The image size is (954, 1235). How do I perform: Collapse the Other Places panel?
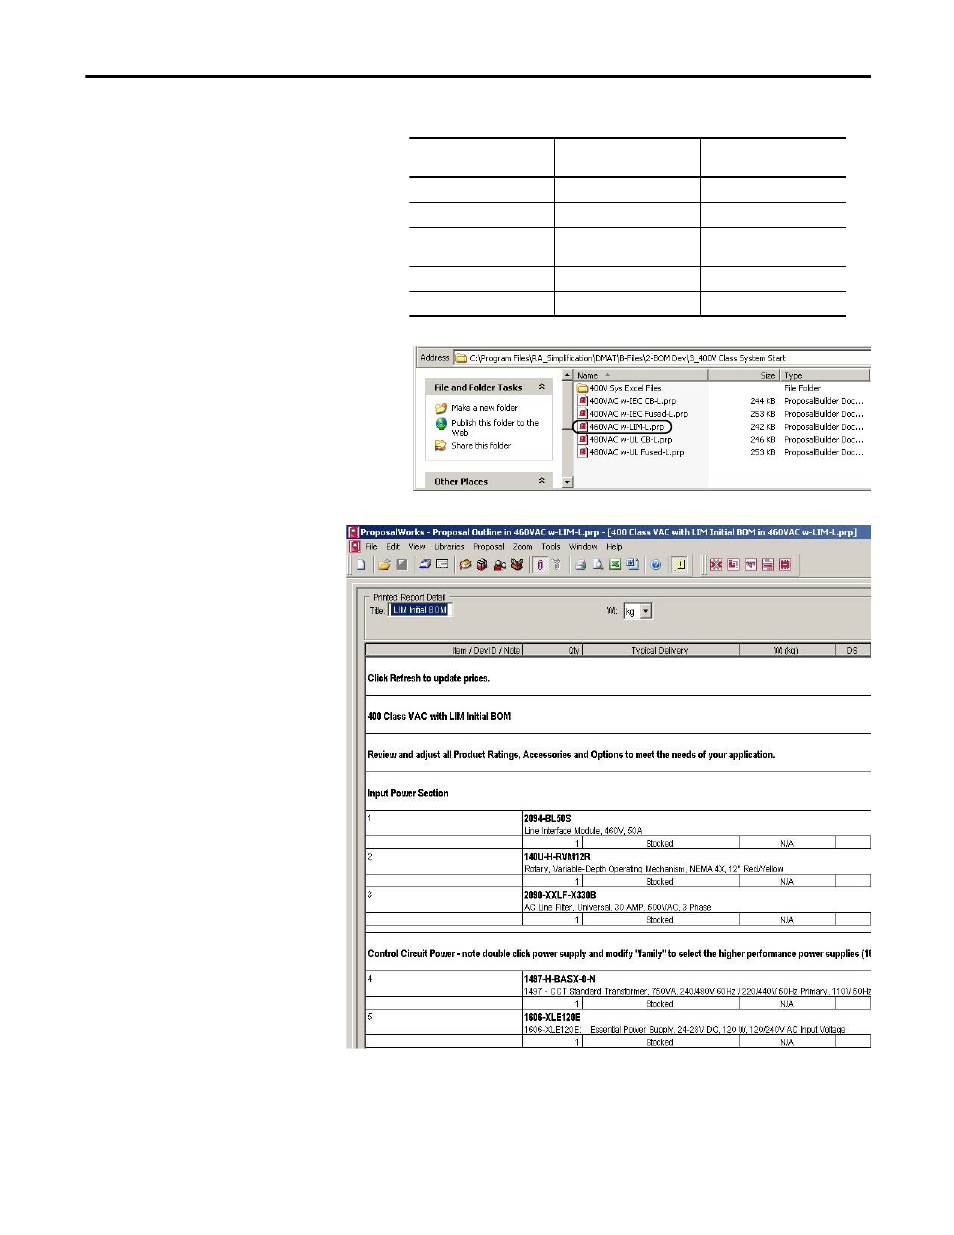click(542, 481)
